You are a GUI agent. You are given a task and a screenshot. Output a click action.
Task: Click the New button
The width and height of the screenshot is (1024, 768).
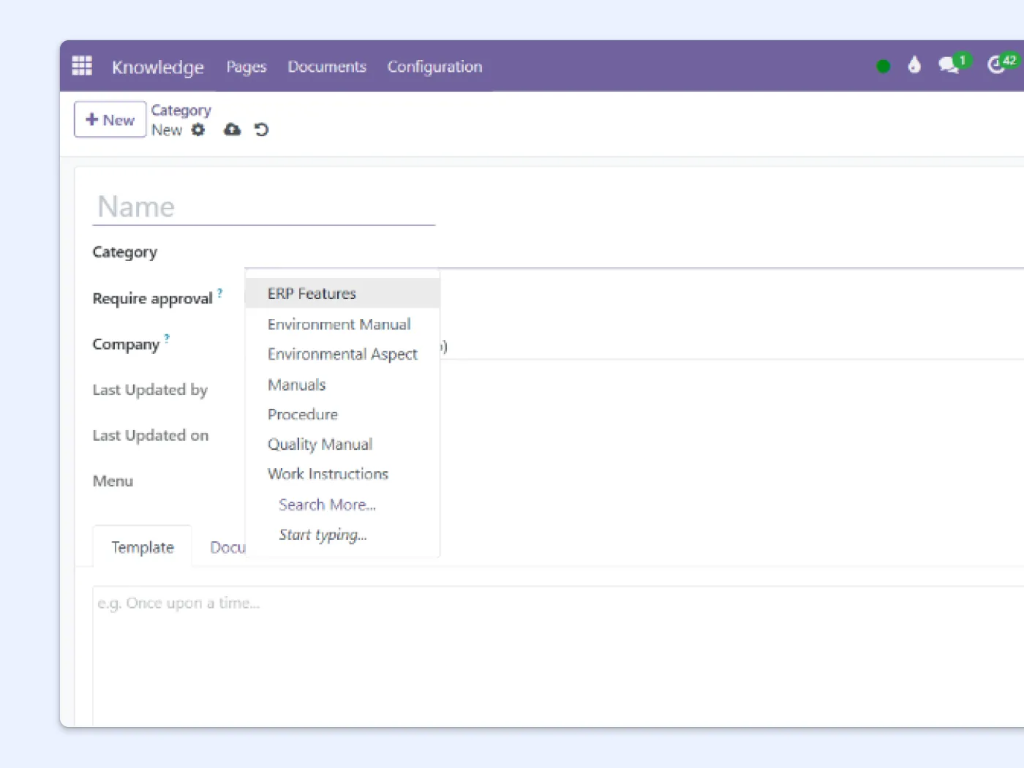110,120
